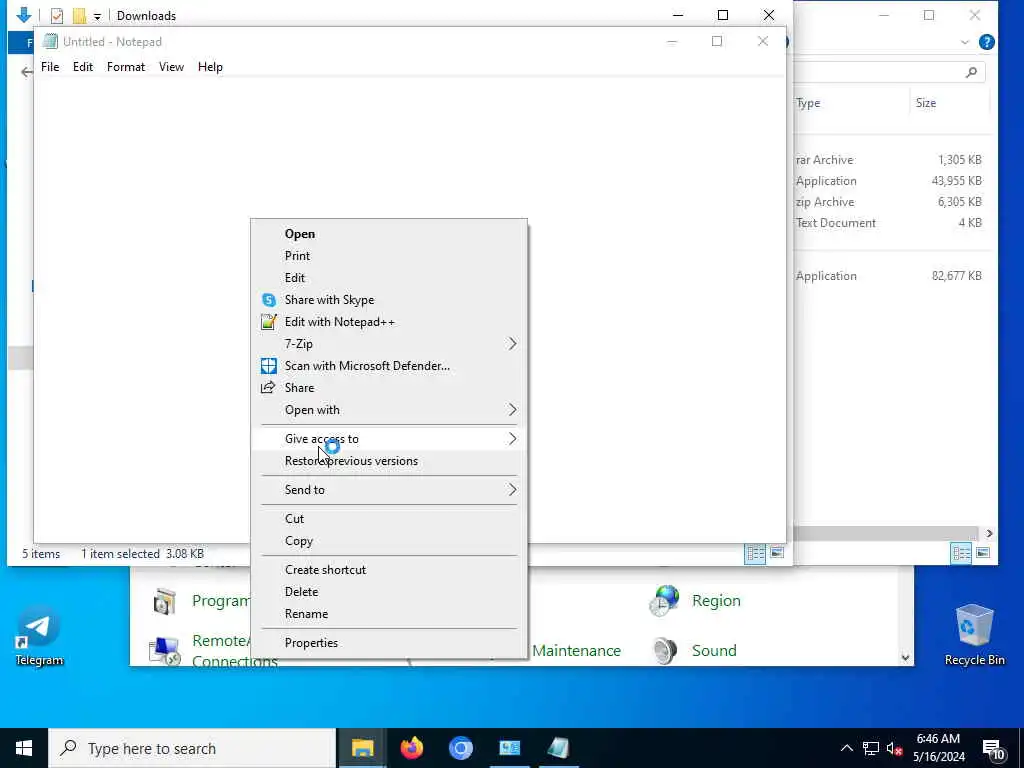The width and height of the screenshot is (1024, 768).
Task: Click the blue help question mark icon
Action: pos(986,42)
